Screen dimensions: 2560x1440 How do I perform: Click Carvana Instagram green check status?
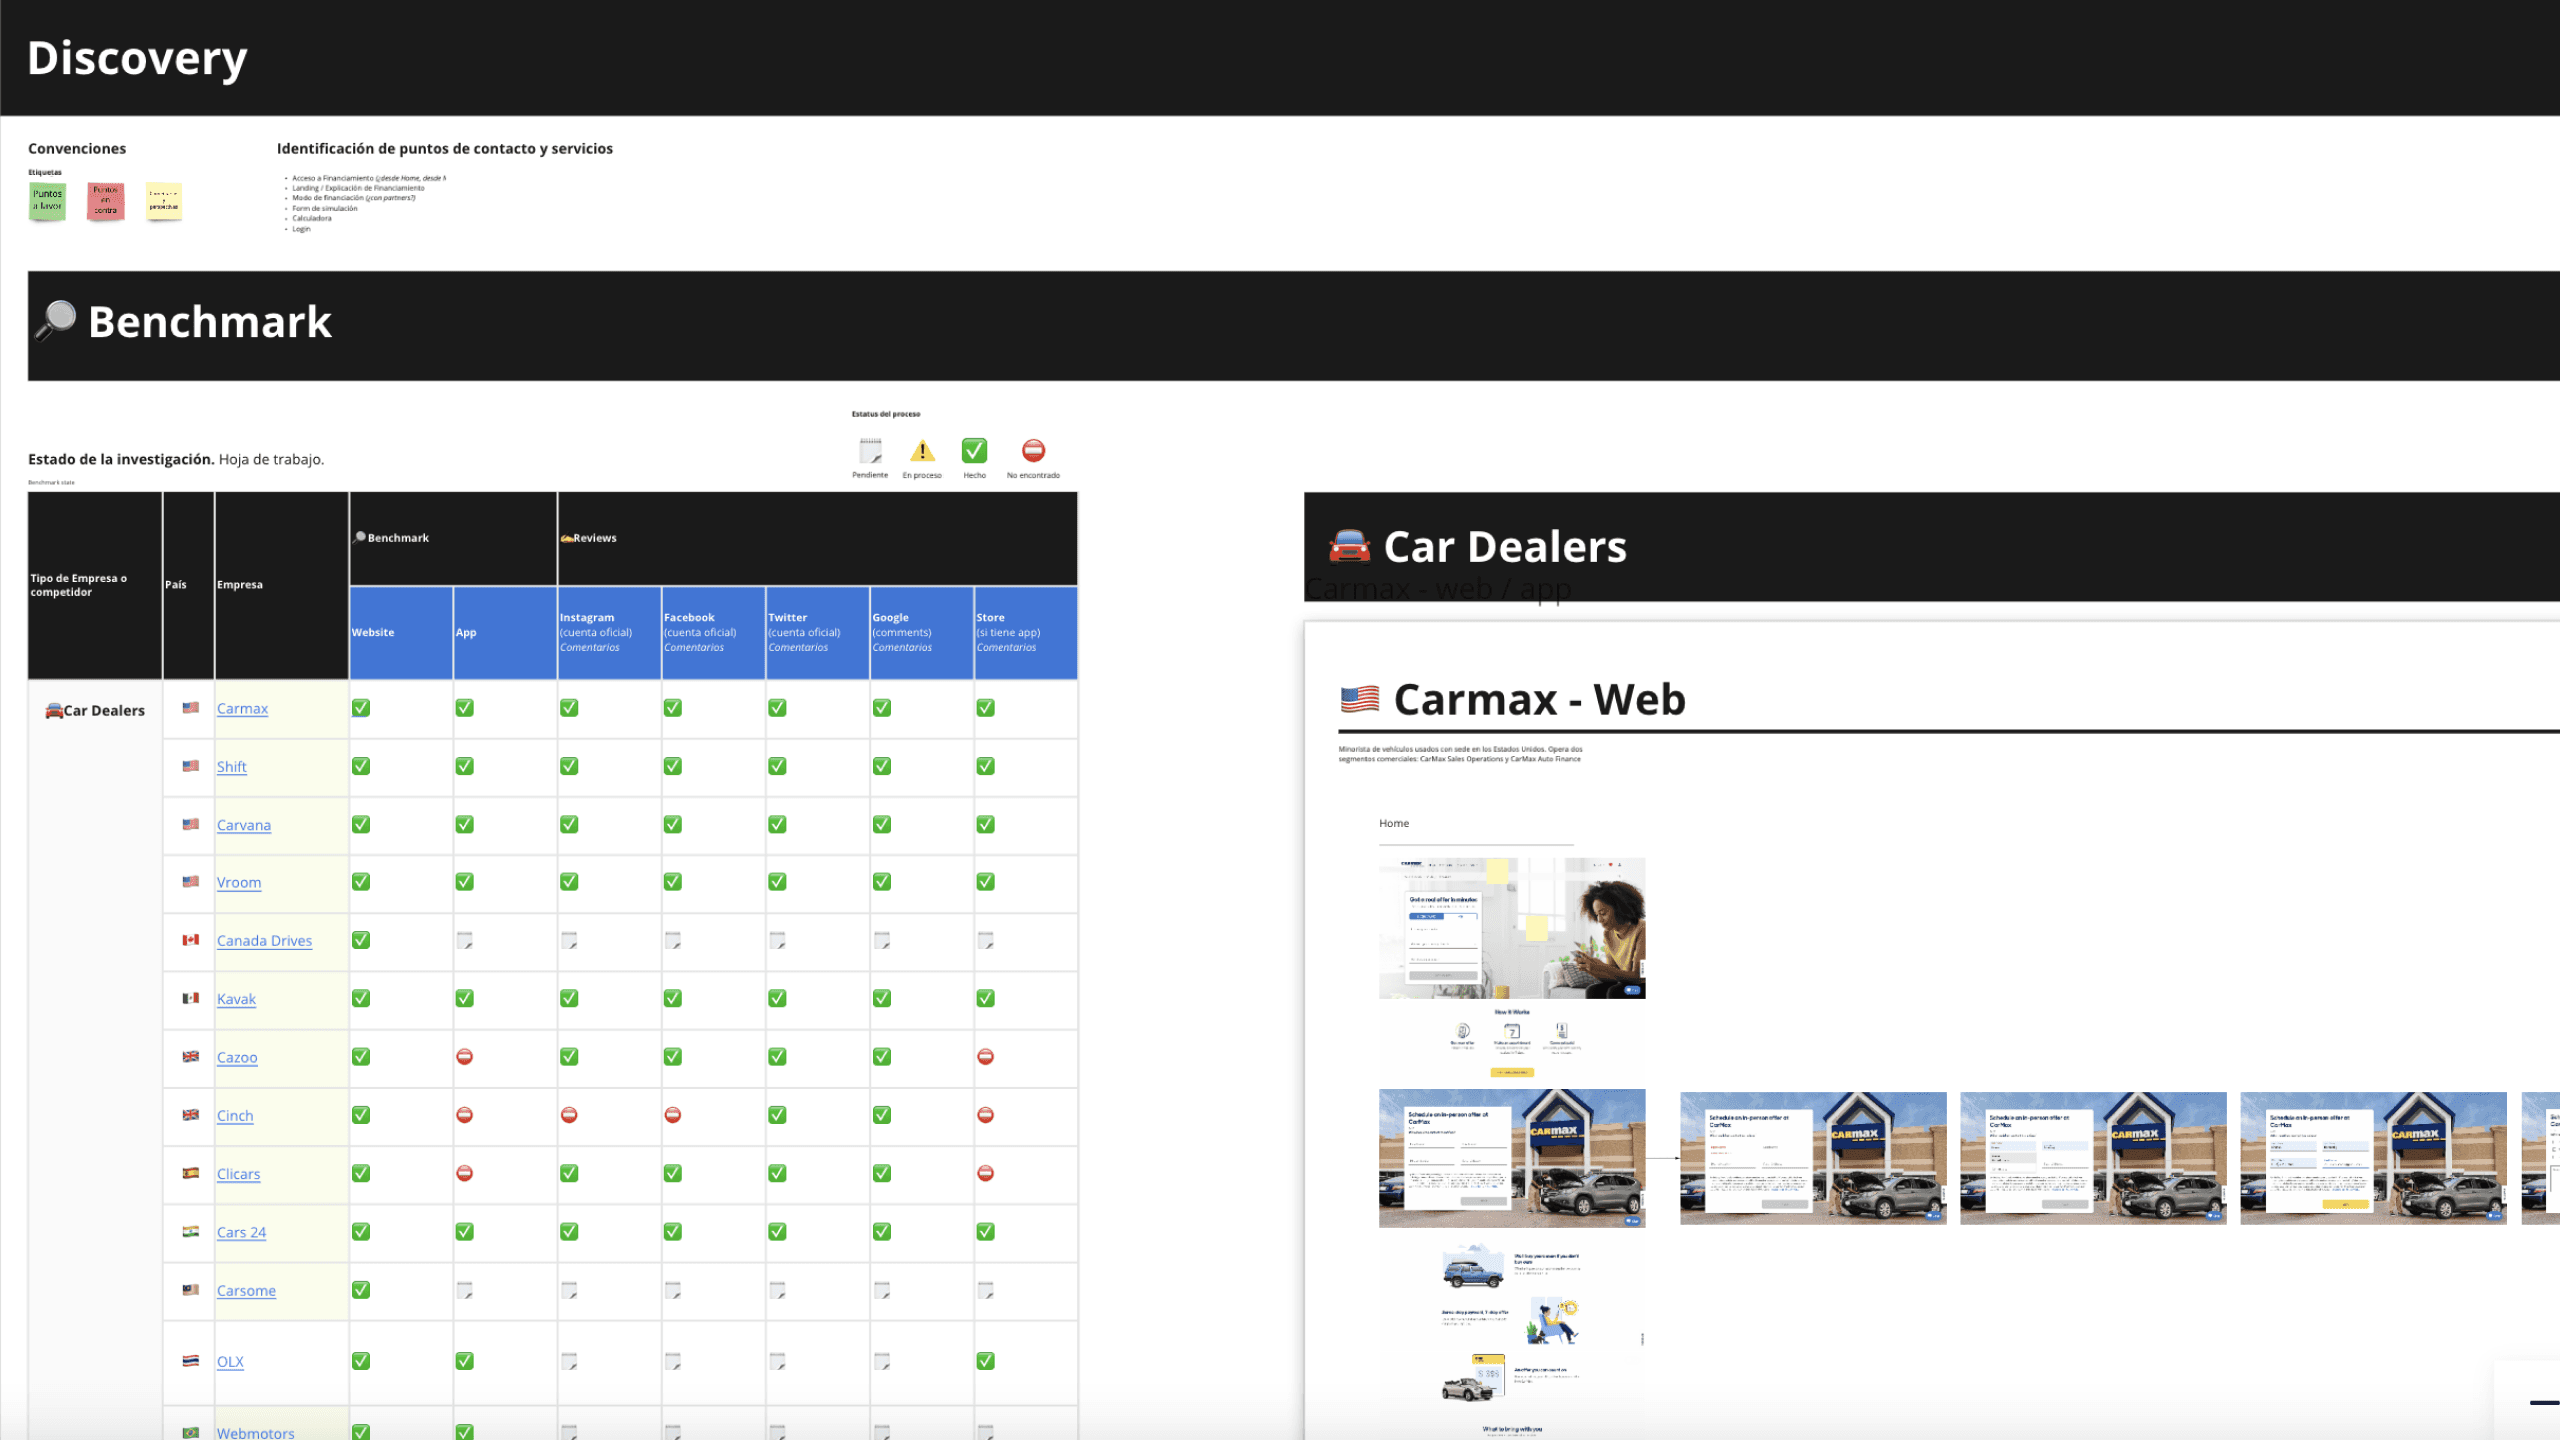pos(569,824)
